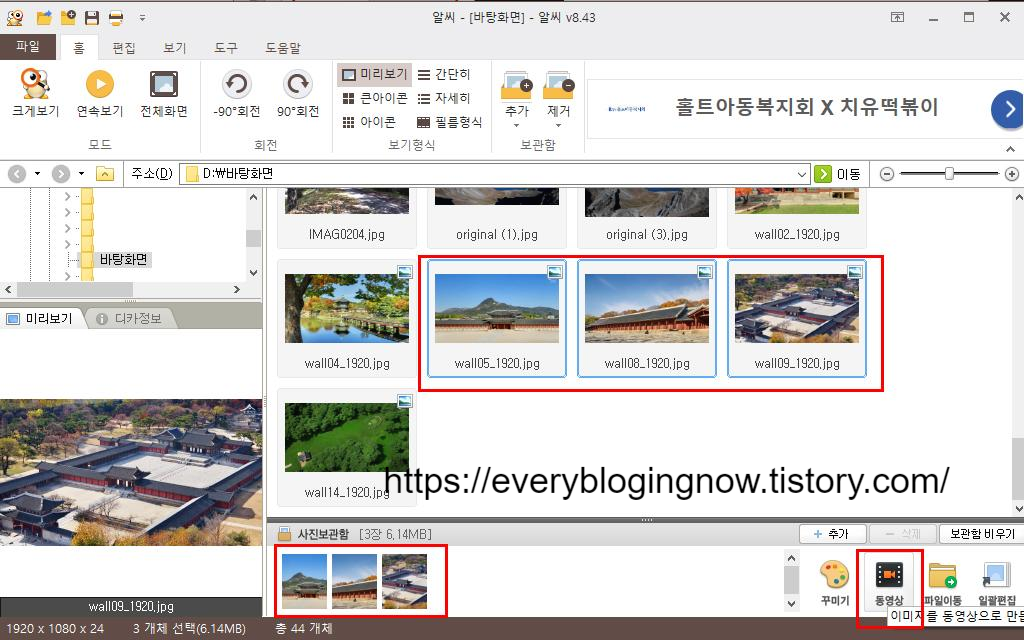Screen dimensions: 1024x640
Task: Select thumbnail wall08_1920.jpg
Action: (x=647, y=319)
